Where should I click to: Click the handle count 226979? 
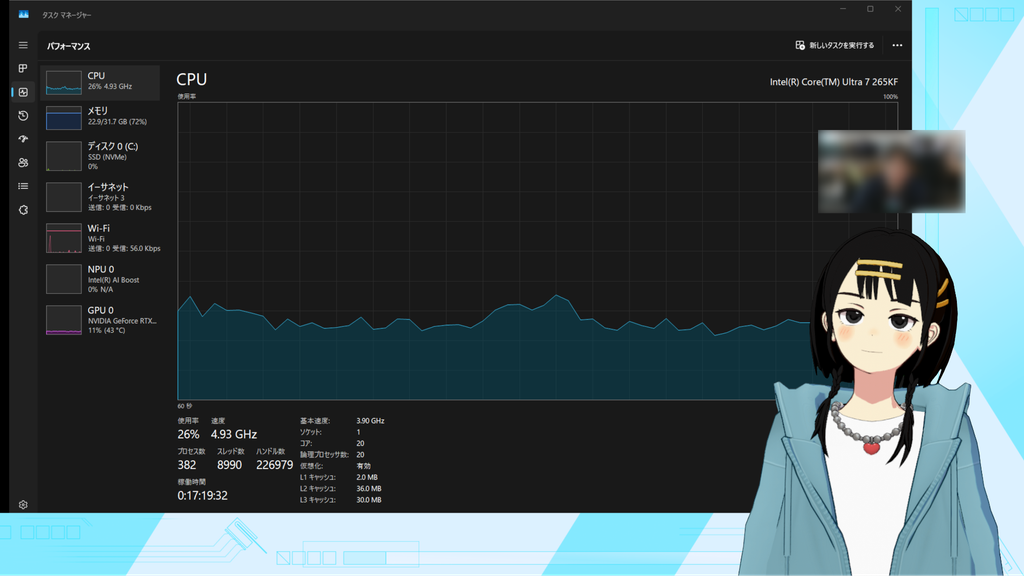point(274,465)
